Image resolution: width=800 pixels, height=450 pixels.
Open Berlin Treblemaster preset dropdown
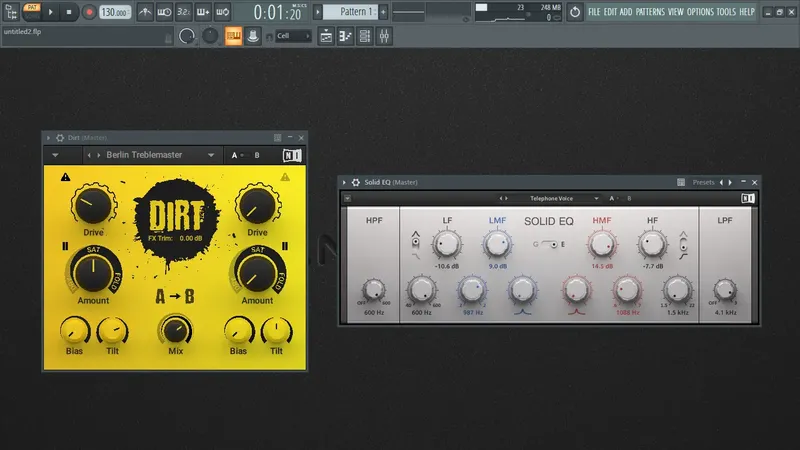(x=211, y=155)
